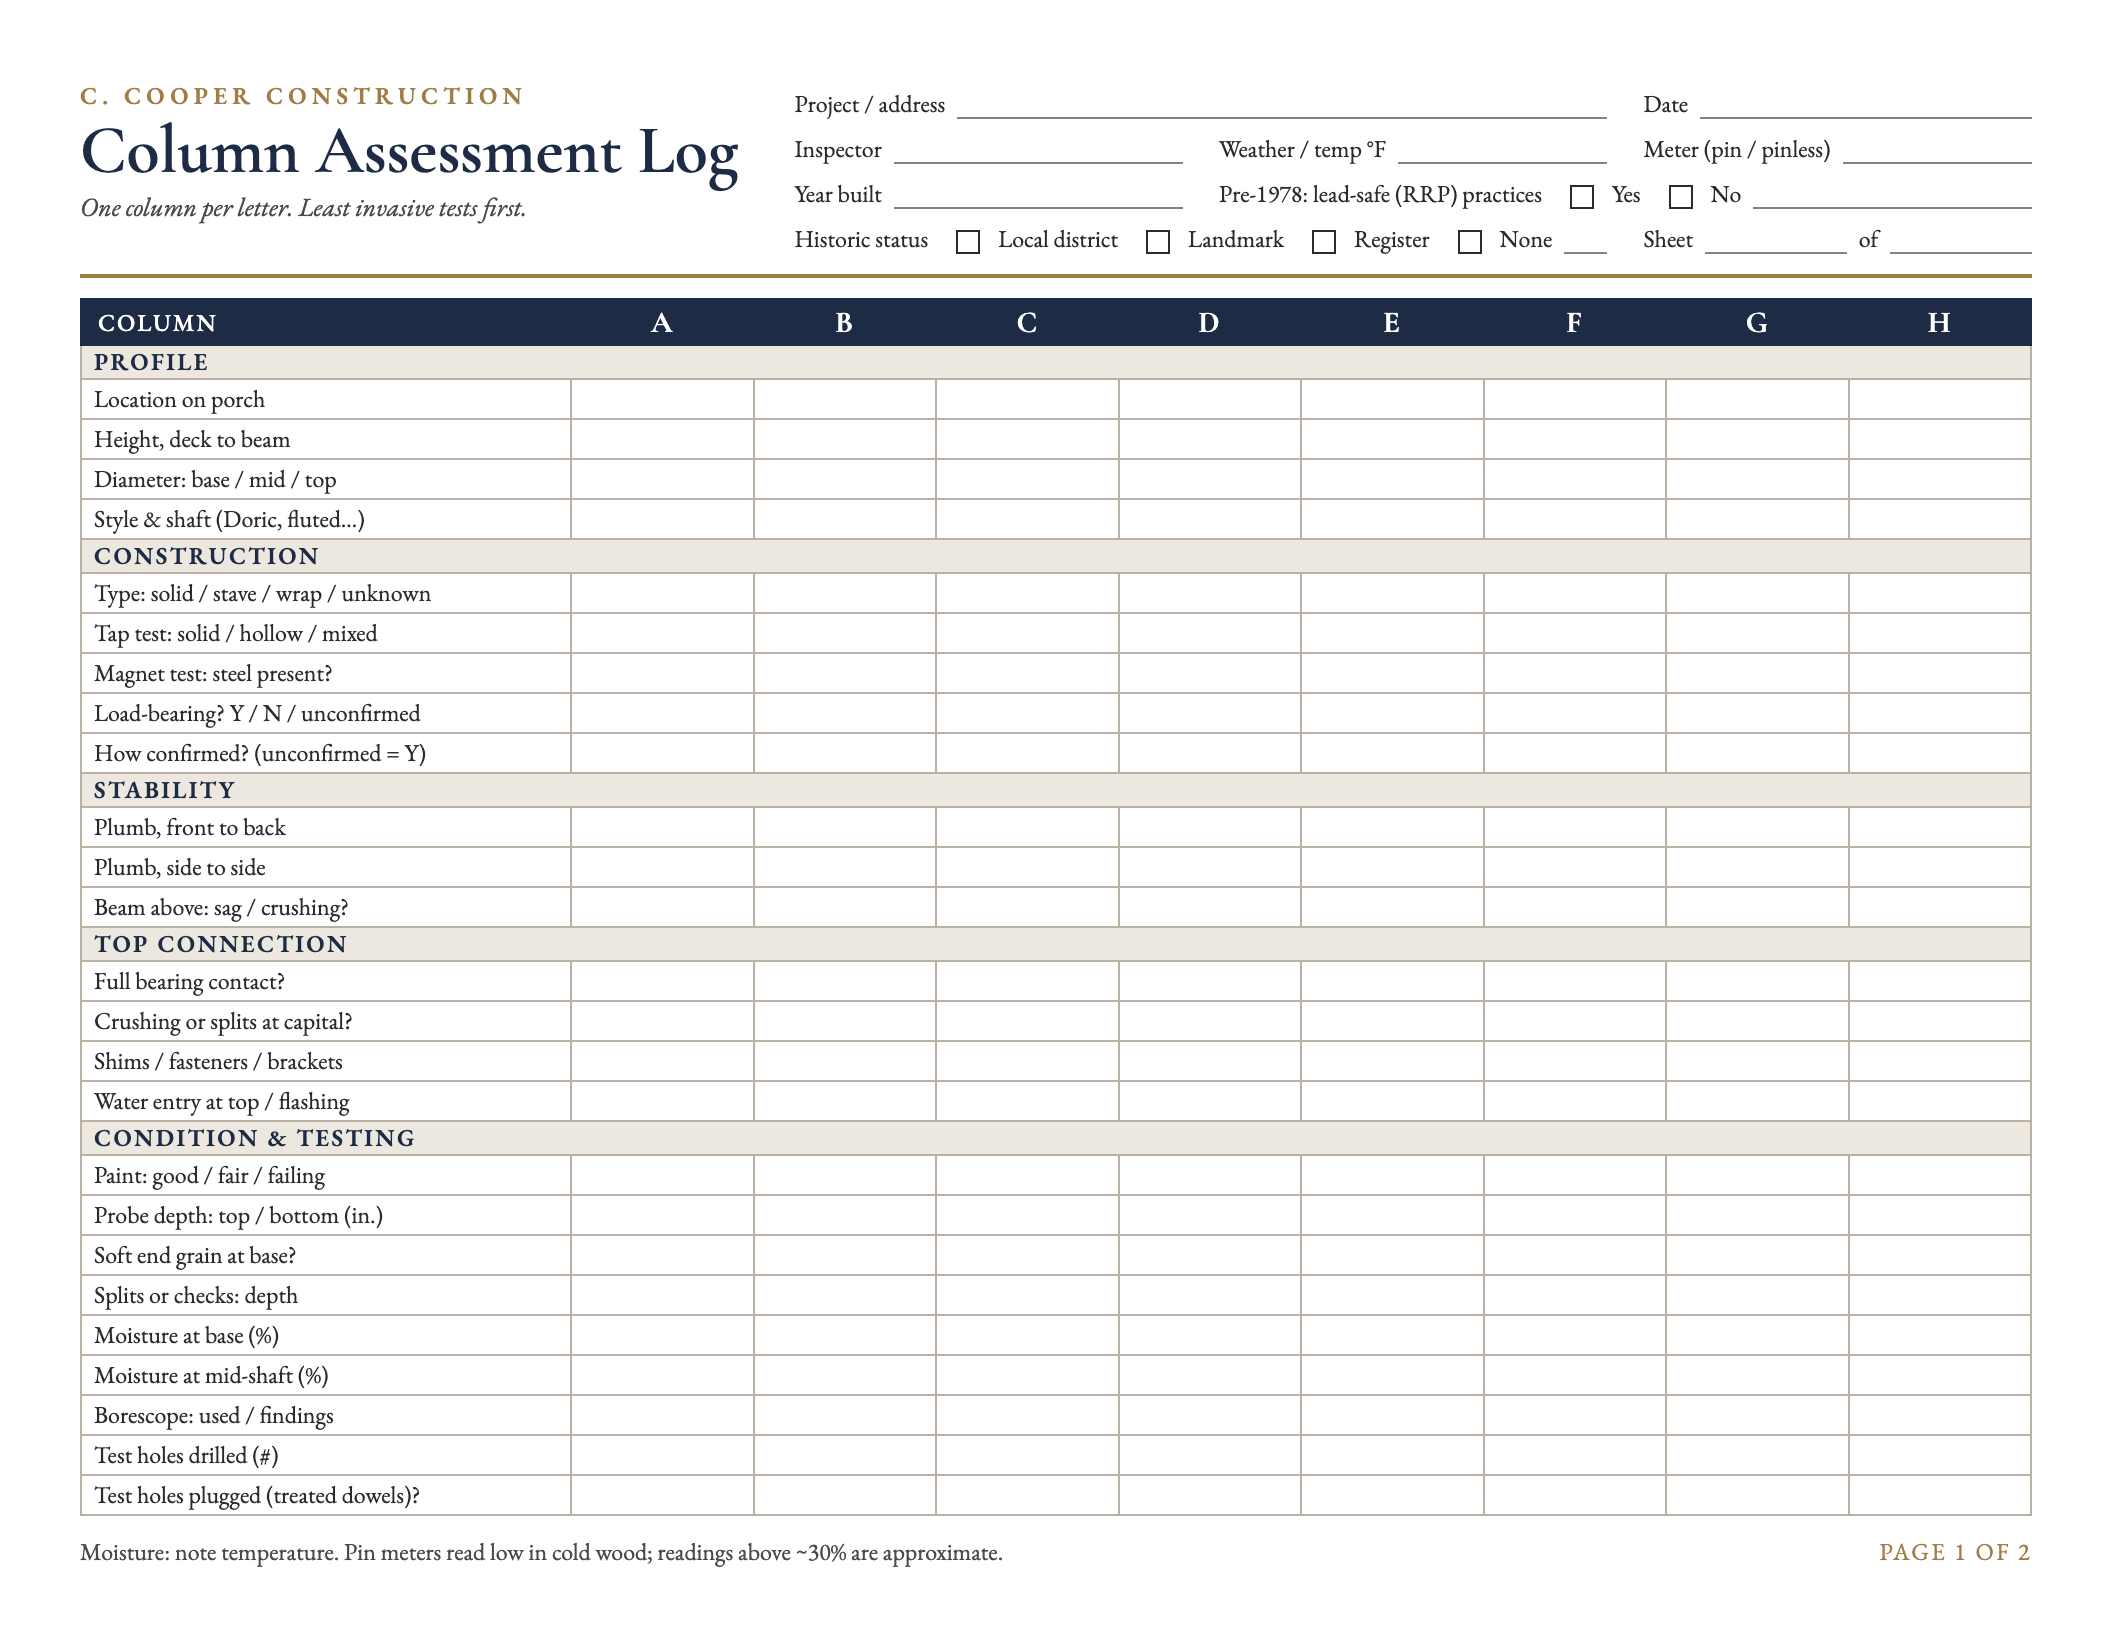Select the TOP CONNECTION section heading
The image size is (2112, 1632).
click(x=221, y=944)
